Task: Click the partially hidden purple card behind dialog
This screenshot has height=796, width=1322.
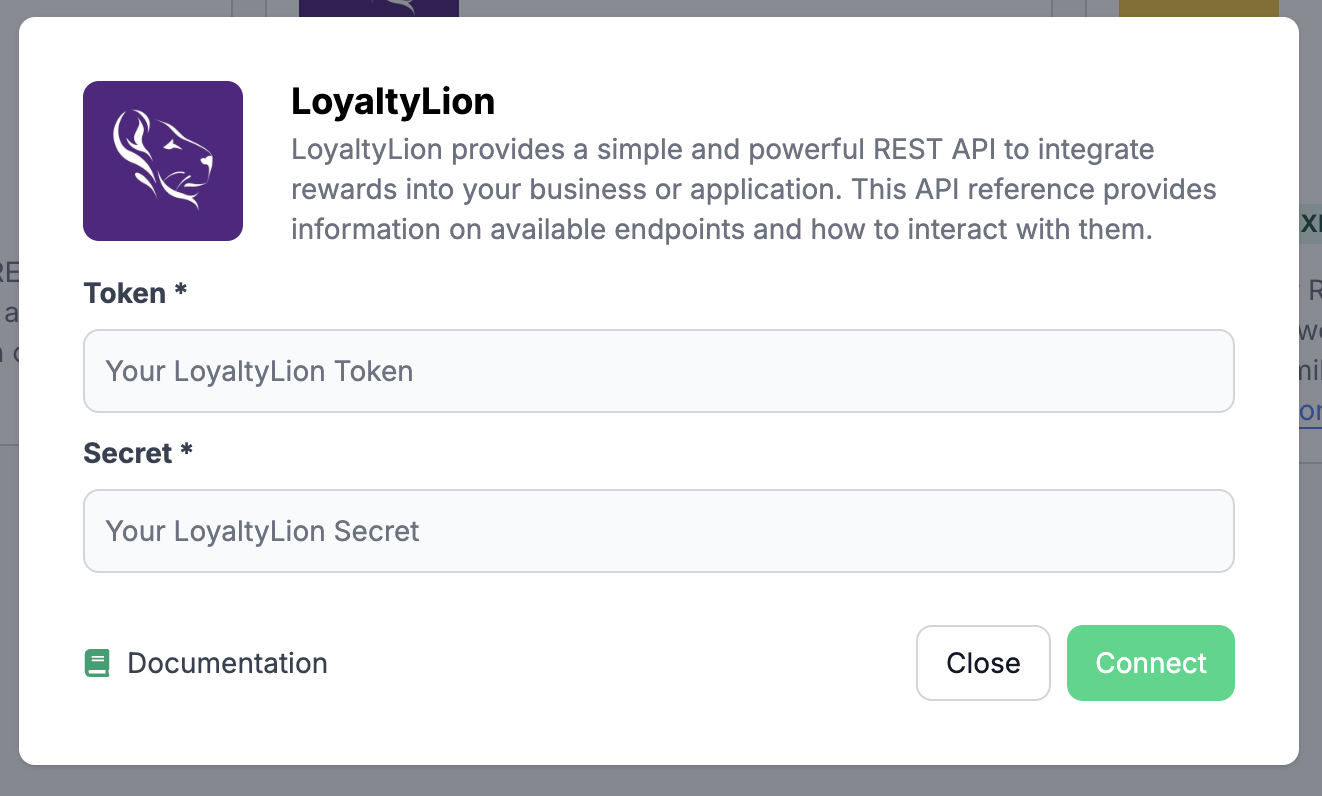Action: tap(378, 7)
